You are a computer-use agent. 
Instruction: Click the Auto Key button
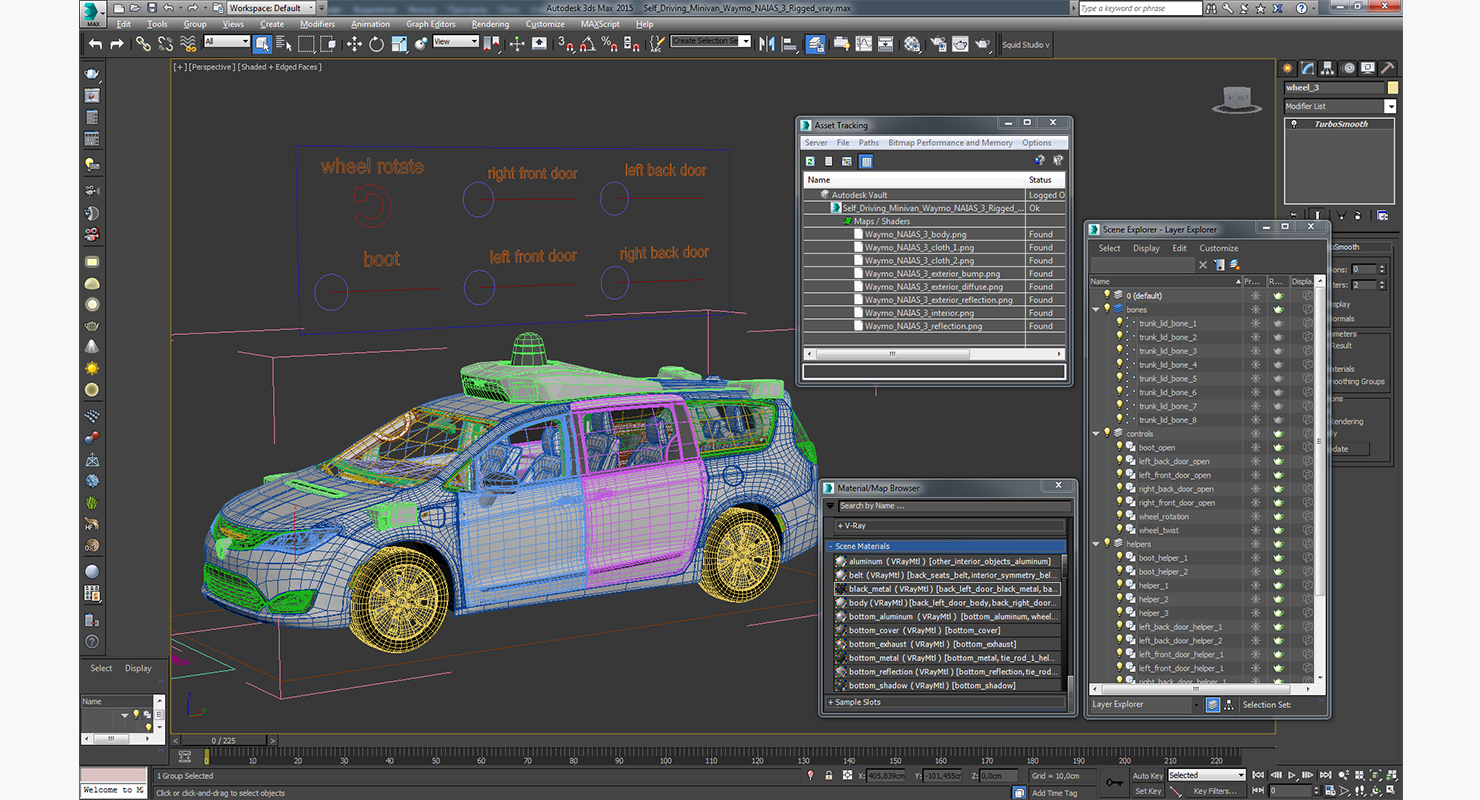(1148, 775)
